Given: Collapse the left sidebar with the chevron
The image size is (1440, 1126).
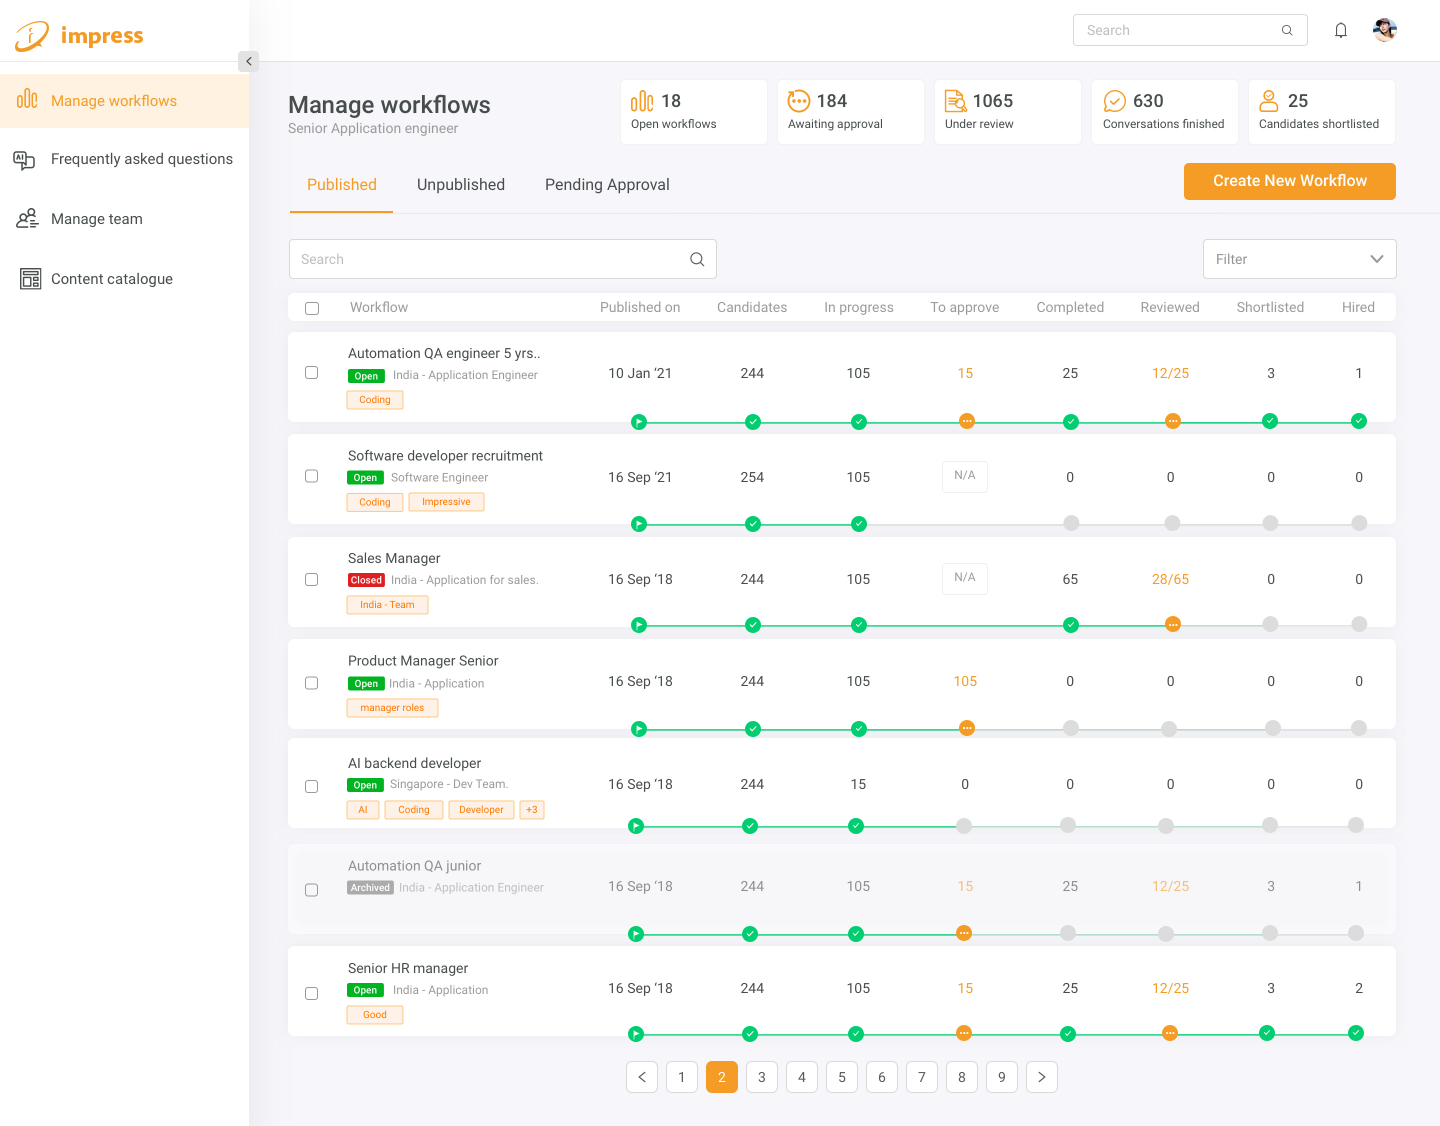Looking at the screenshot, I should point(248,61).
